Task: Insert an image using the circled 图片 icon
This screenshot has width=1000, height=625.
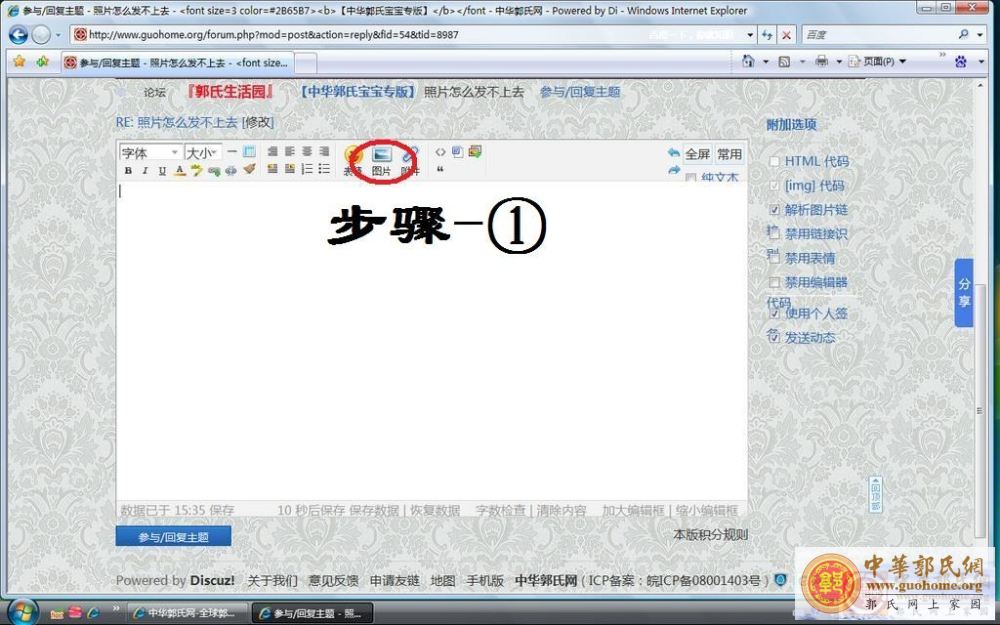Action: [x=383, y=155]
